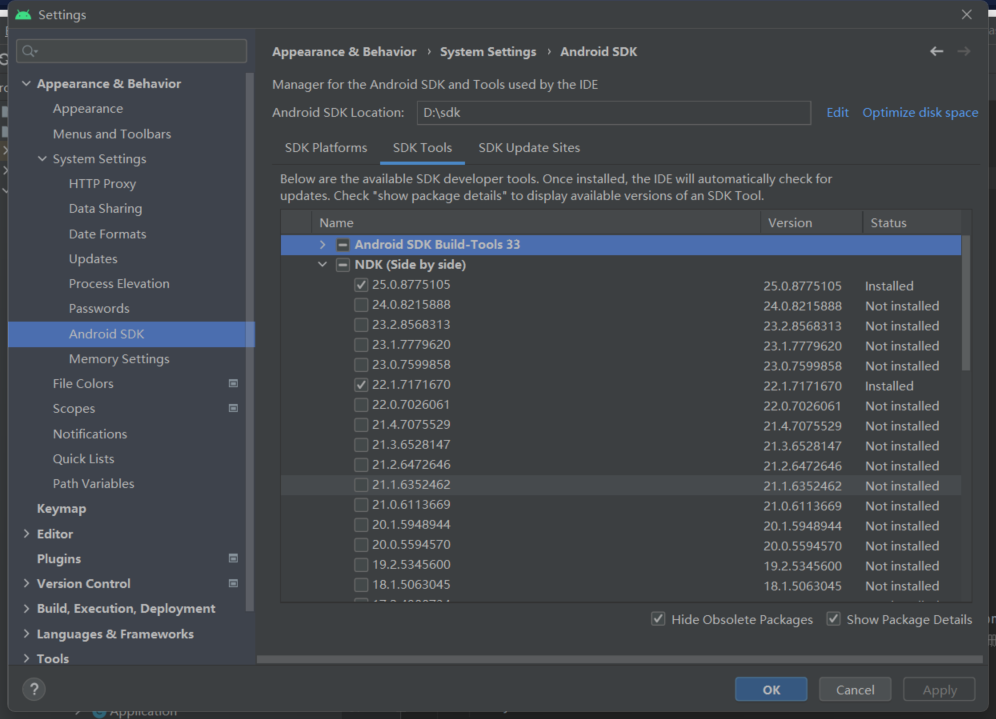Open Menus and Toolbars settings
This screenshot has height=719, width=996.
click(x=112, y=134)
